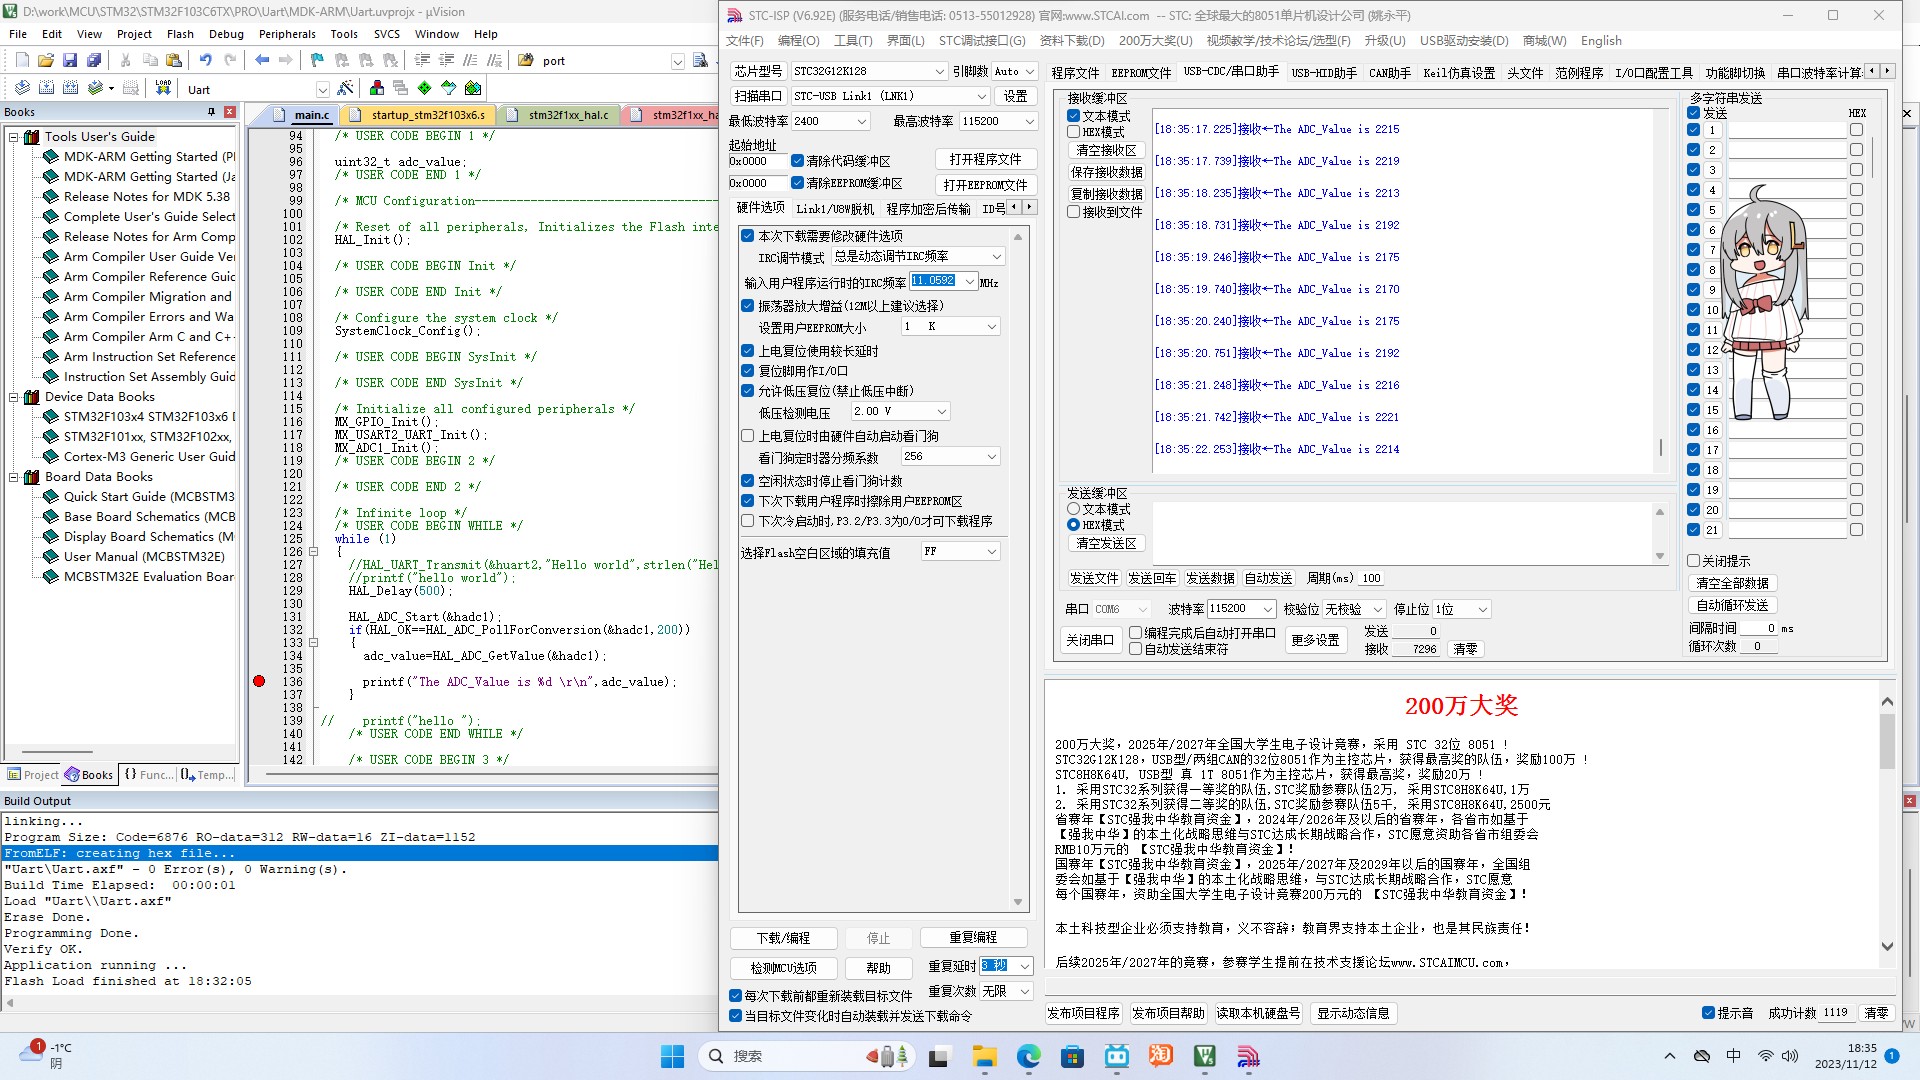
Task: Open µVision Uart target dropdown
Action: pos(322,89)
